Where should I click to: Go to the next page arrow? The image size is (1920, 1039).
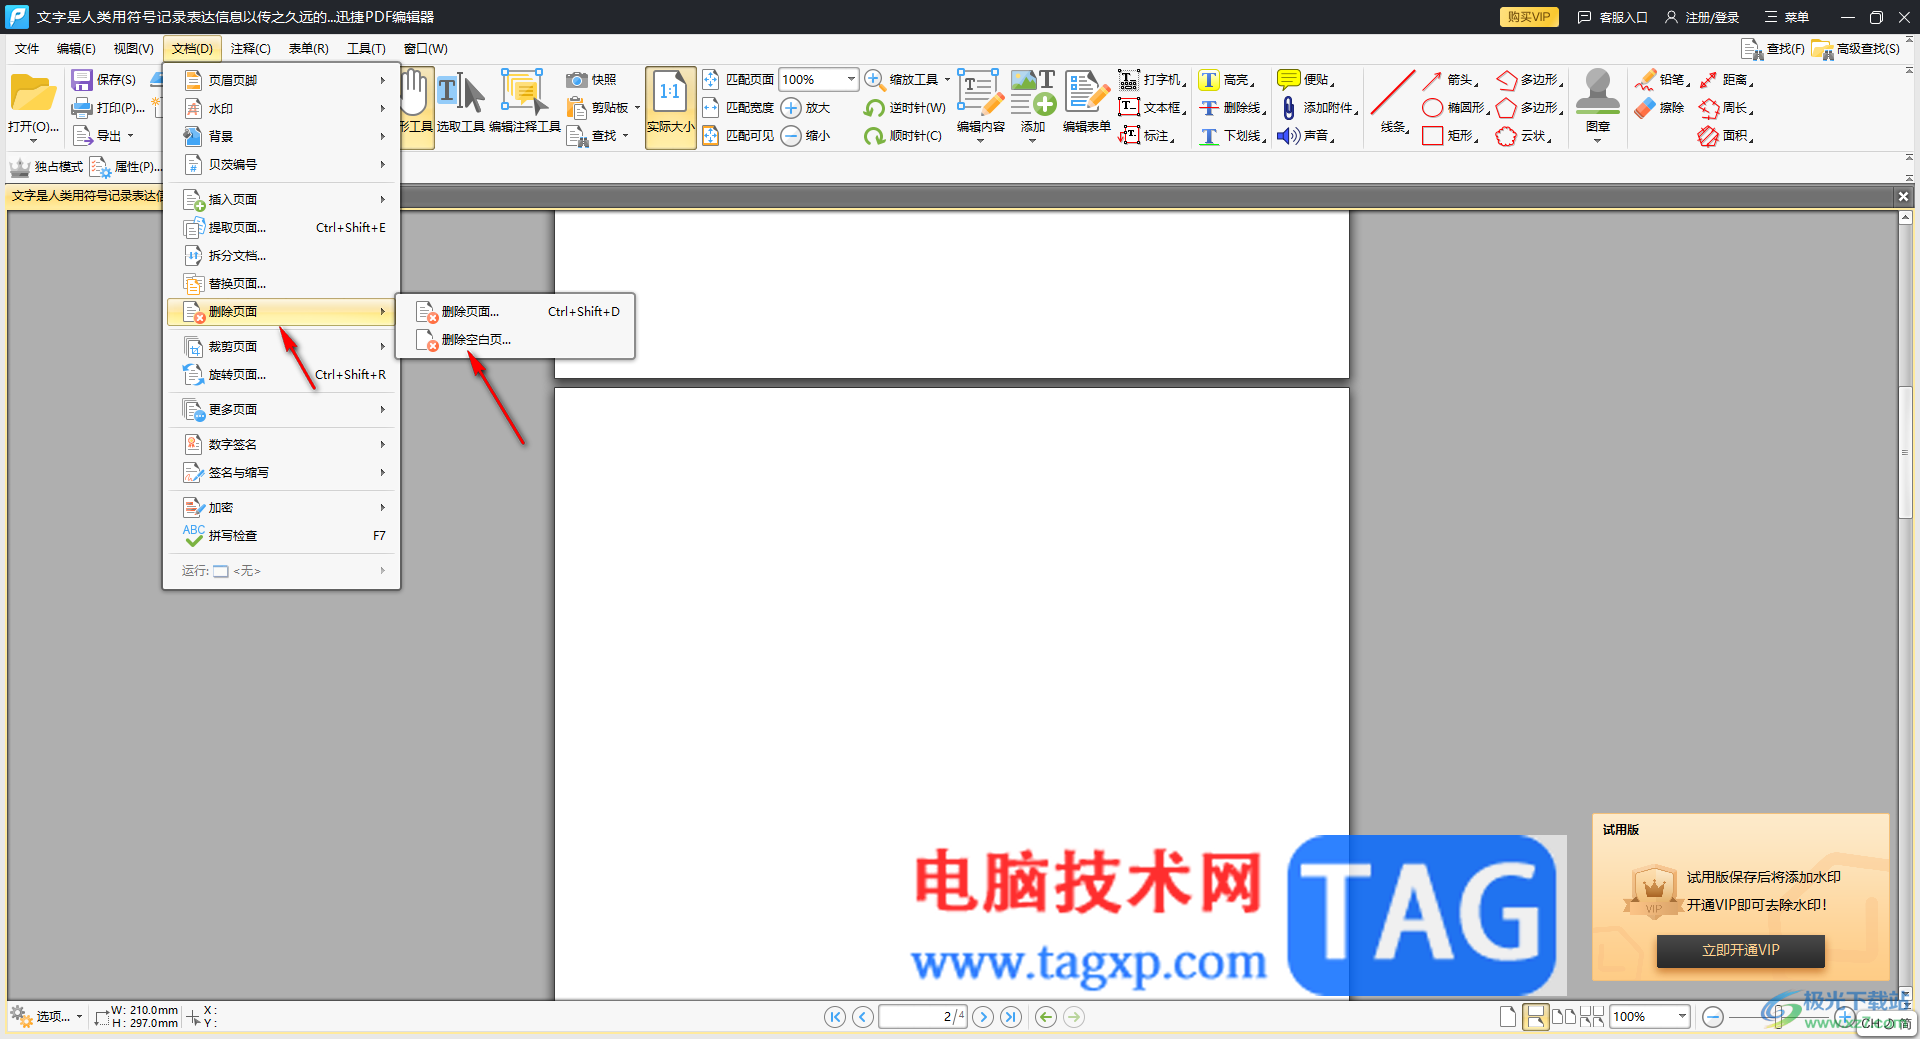pos(983,1017)
